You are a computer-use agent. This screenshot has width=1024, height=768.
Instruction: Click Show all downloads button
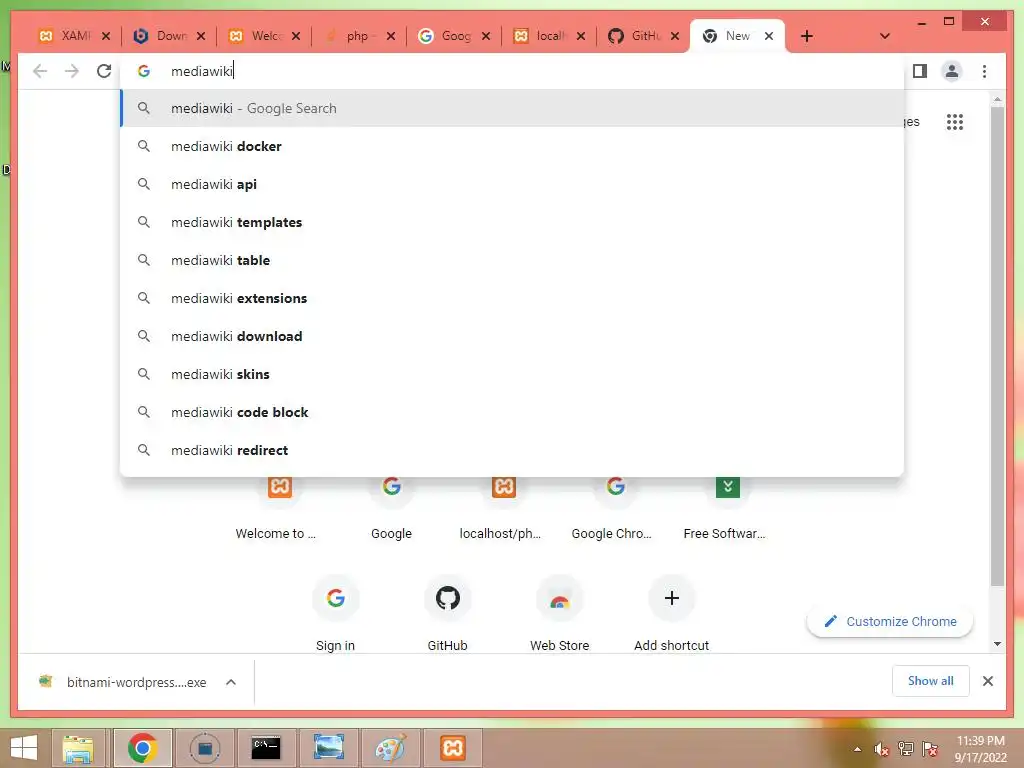[930, 680]
